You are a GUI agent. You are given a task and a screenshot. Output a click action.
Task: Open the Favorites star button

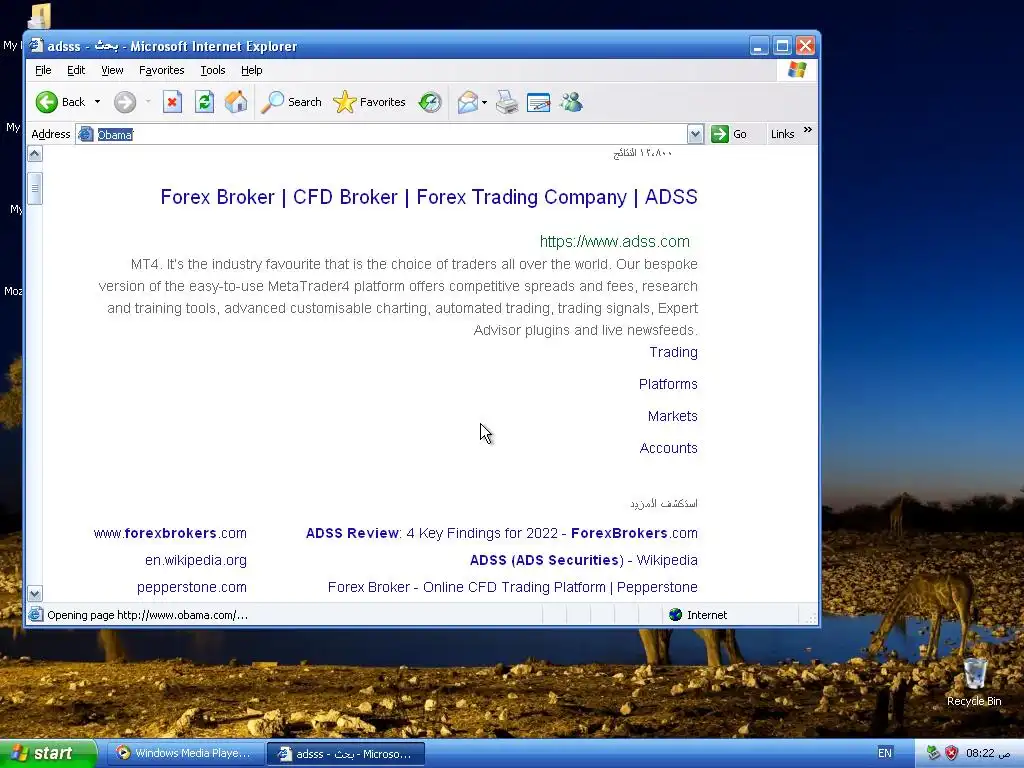[x=370, y=102]
